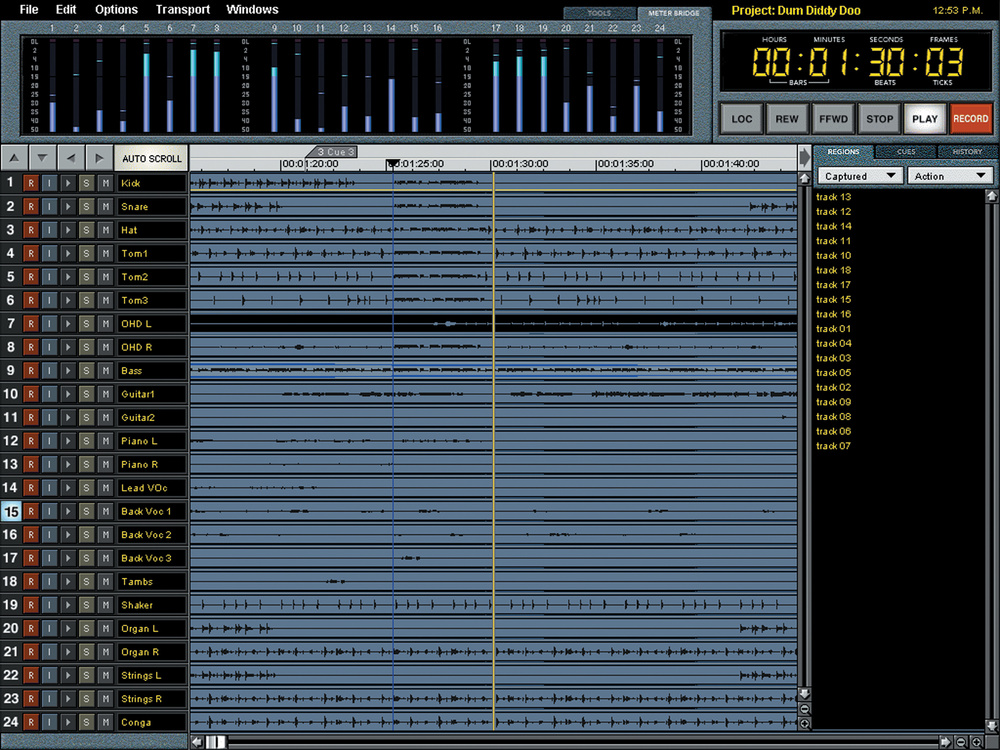Click the right arrow left of Auto Scroll
Viewport: 1000px width, 750px height.
click(x=99, y=158)
